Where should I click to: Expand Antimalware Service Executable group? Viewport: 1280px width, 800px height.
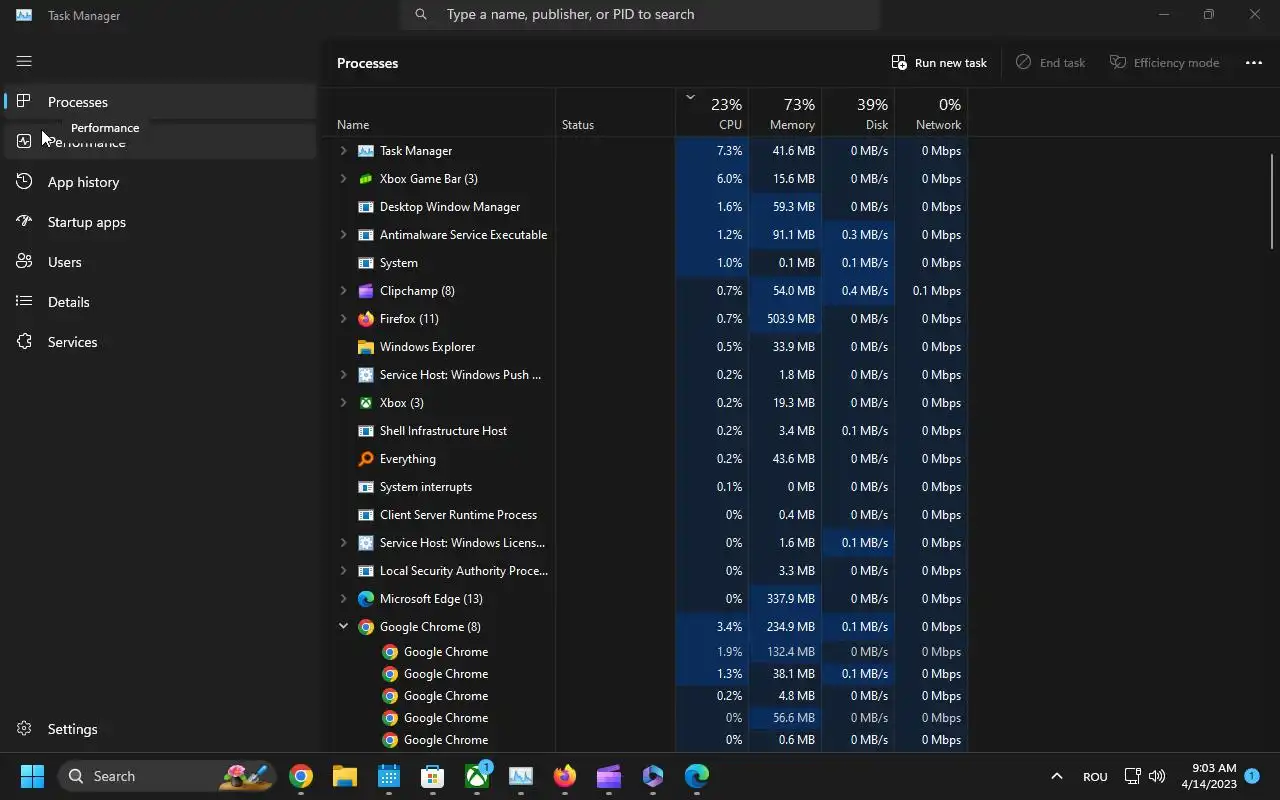pos(343,235)
